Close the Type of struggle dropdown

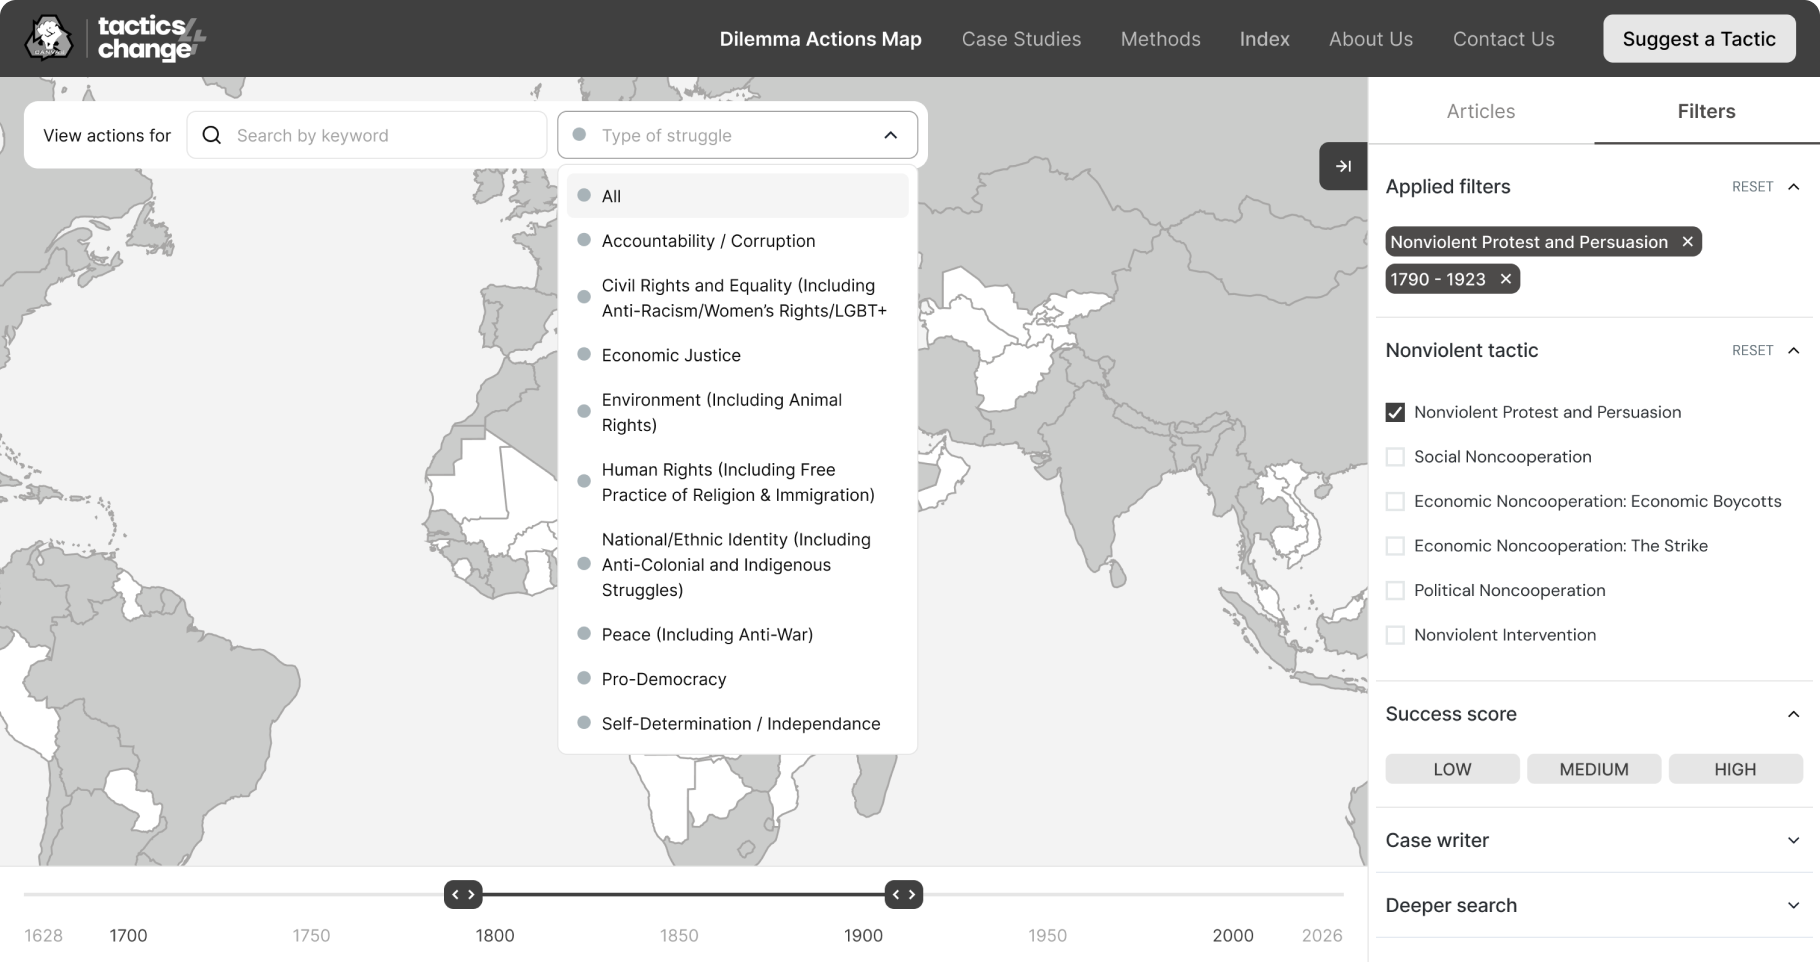(889, 134)
